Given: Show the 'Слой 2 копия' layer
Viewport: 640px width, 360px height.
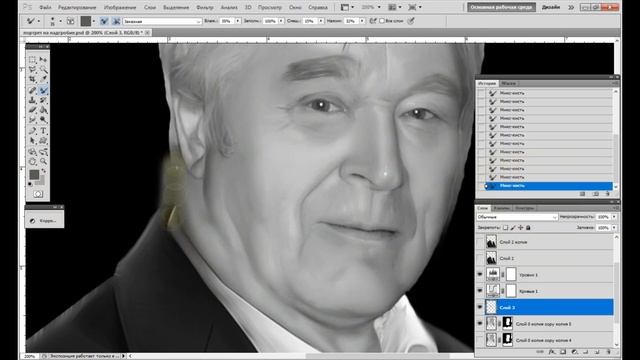Looking at the screenshot, I should [x=480, y=242].
